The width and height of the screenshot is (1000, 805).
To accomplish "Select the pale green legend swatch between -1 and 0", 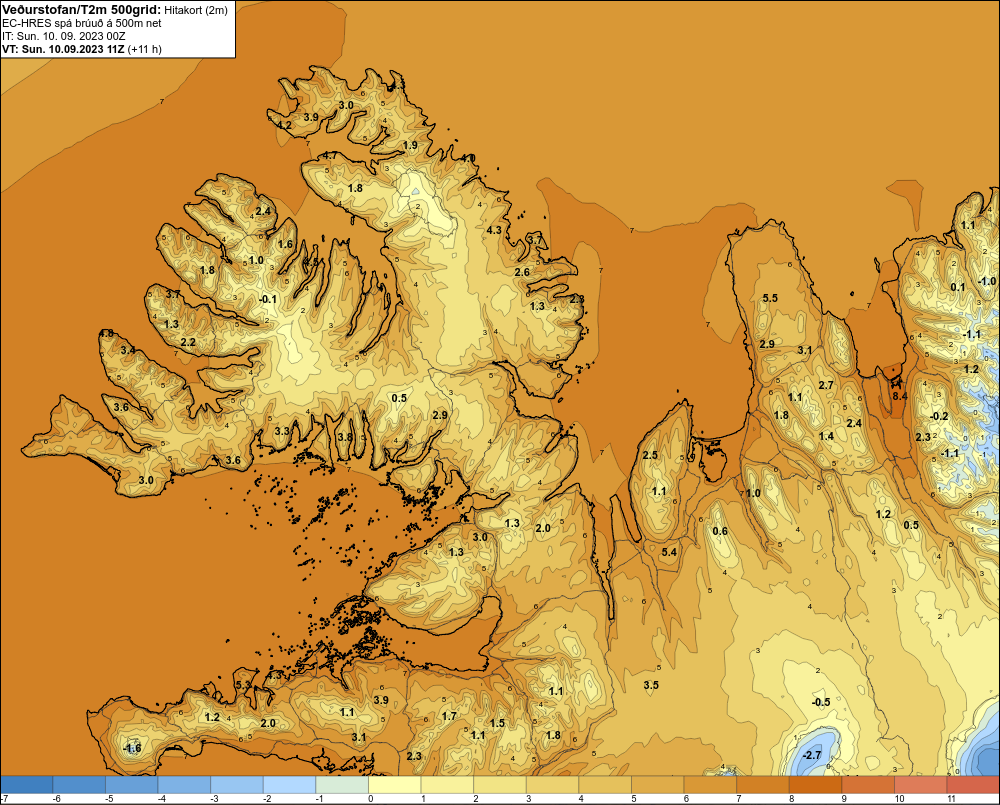I will (342, 785).
